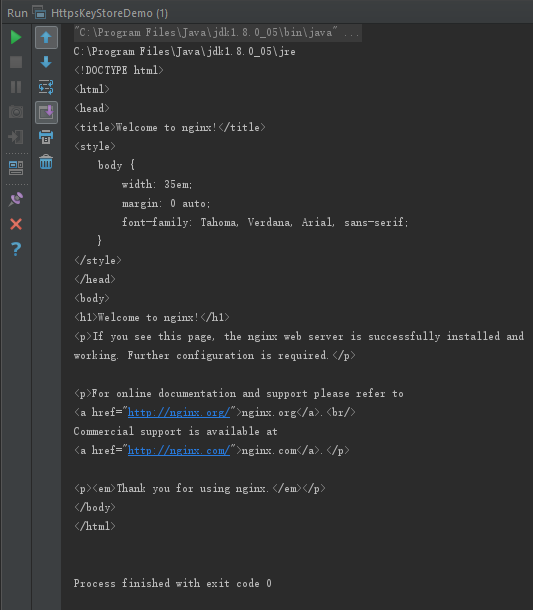
Task: Click the 'Commercial support is available at' line
Action: (x=175, y=431)
